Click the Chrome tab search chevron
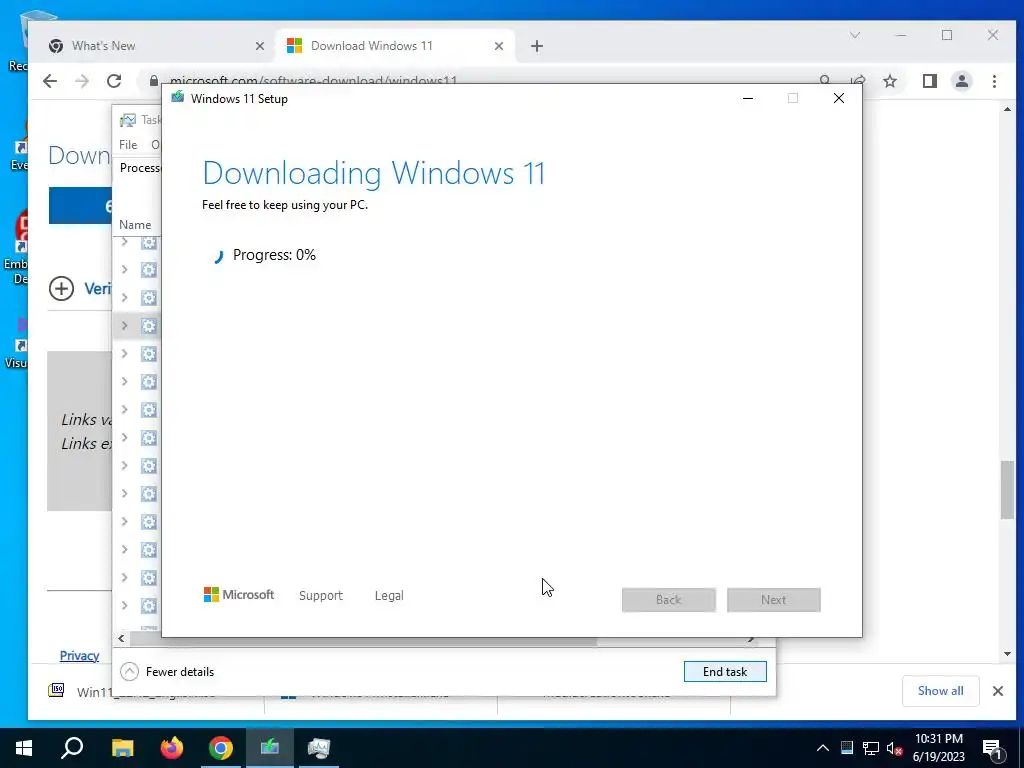1024x768 pixels. pyautogui.click(x=855, y=35)
